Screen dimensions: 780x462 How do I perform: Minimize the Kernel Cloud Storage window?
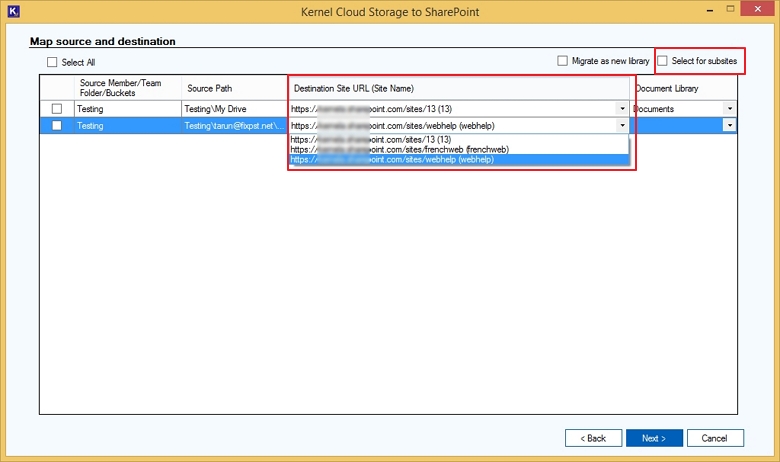(x=710, y=9)
